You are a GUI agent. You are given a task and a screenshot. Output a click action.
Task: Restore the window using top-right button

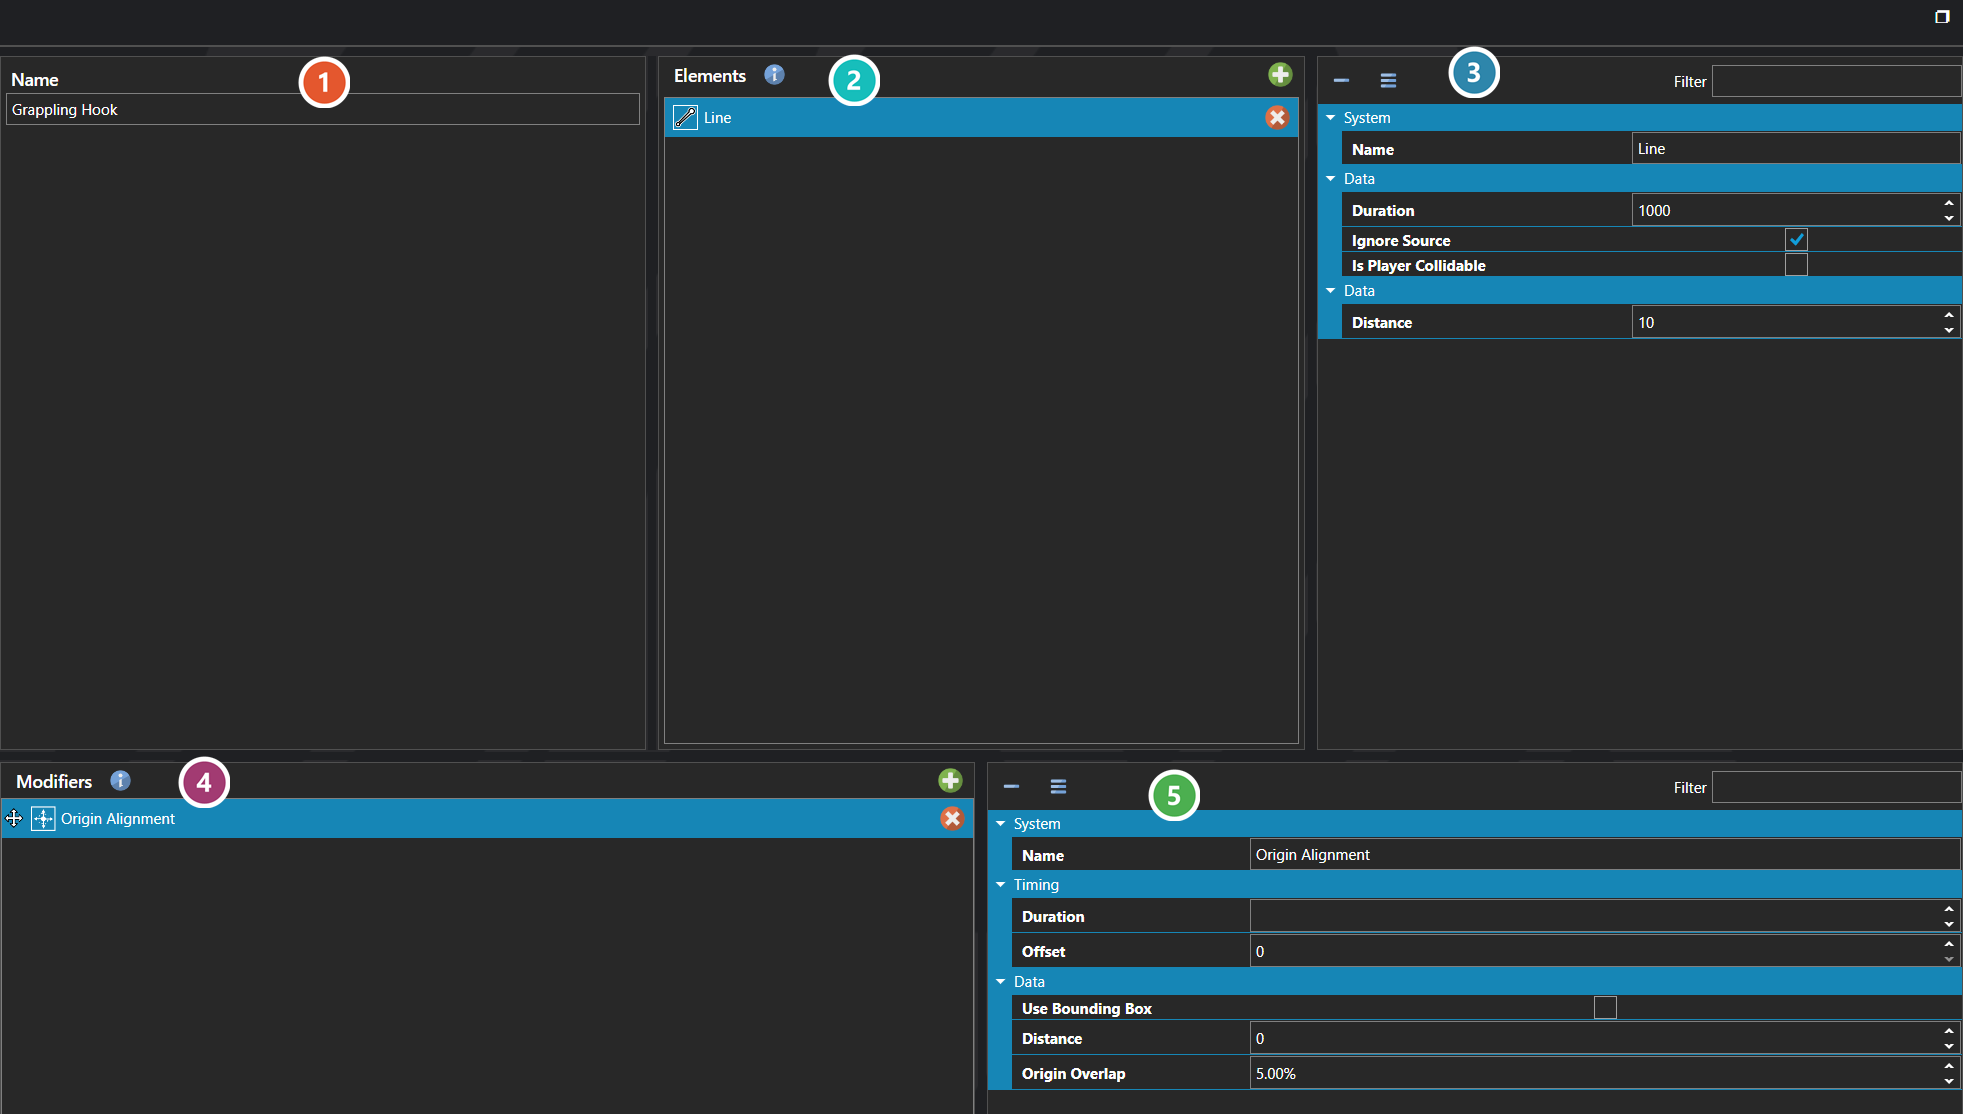(x=1942, y=17)
